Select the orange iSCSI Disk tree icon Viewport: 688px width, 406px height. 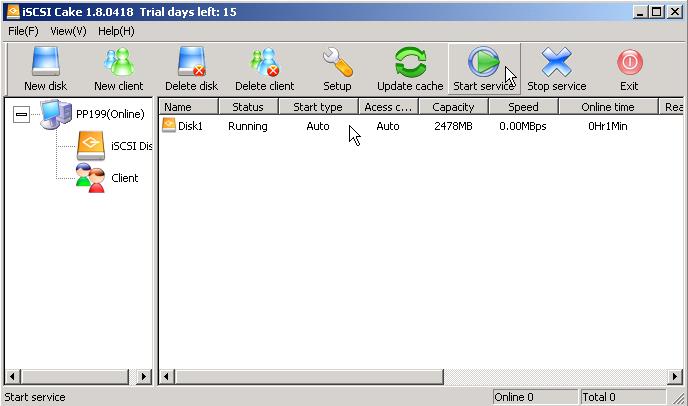click(91, 146)
